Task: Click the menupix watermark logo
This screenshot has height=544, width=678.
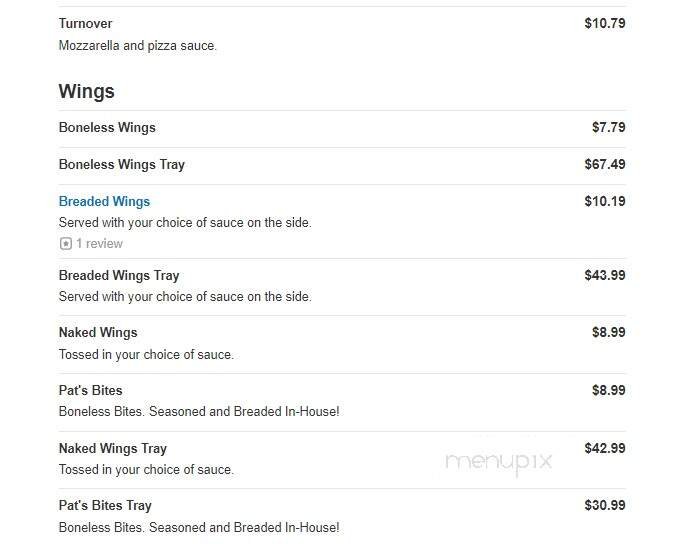Action: click(x=498, y=461)
